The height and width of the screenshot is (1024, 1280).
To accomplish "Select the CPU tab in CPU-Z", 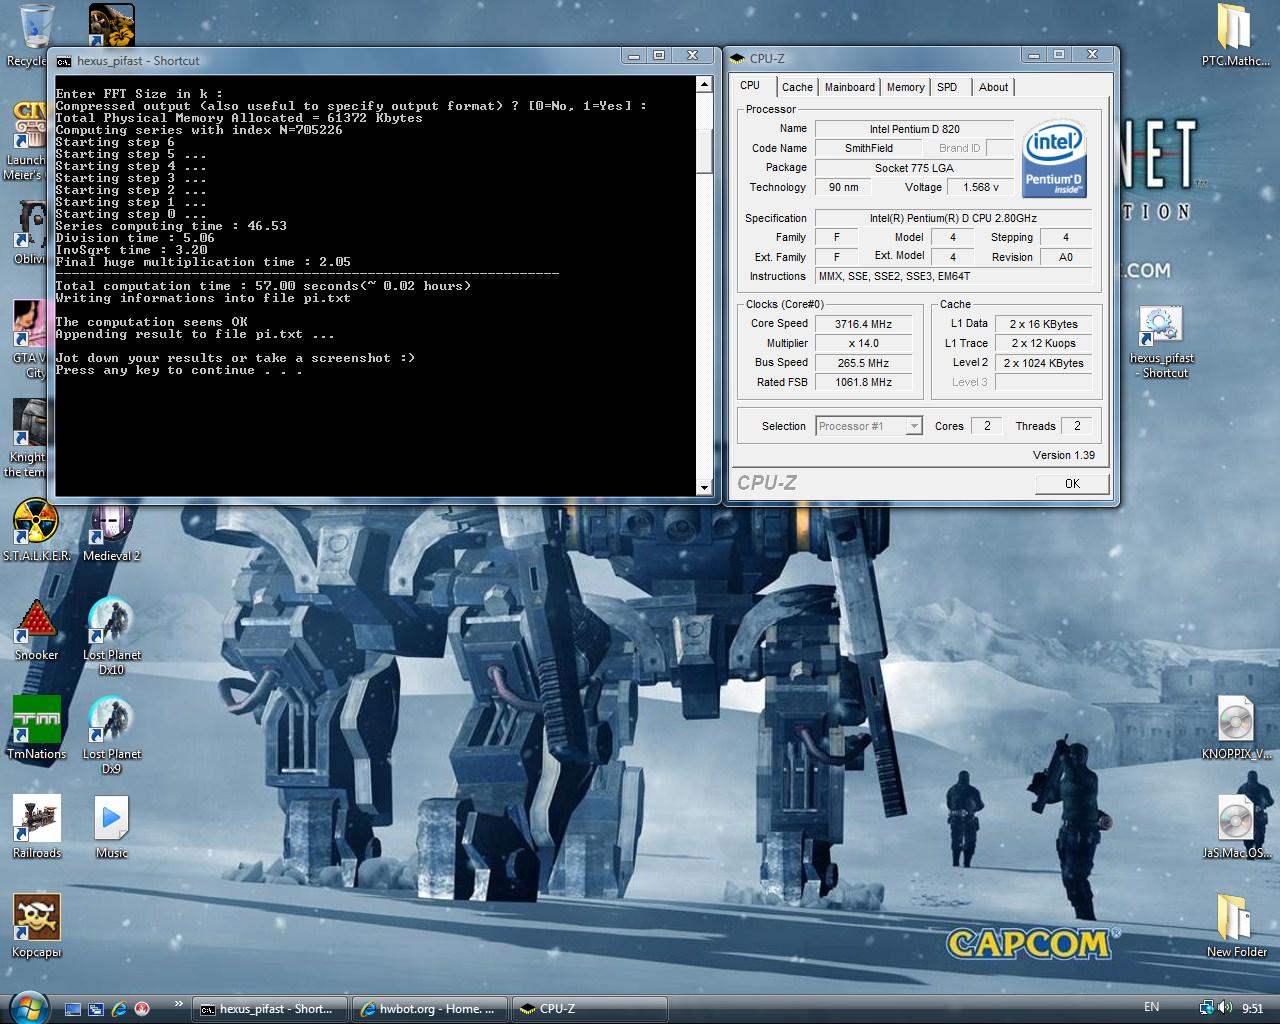I will (x=750, y=86).
